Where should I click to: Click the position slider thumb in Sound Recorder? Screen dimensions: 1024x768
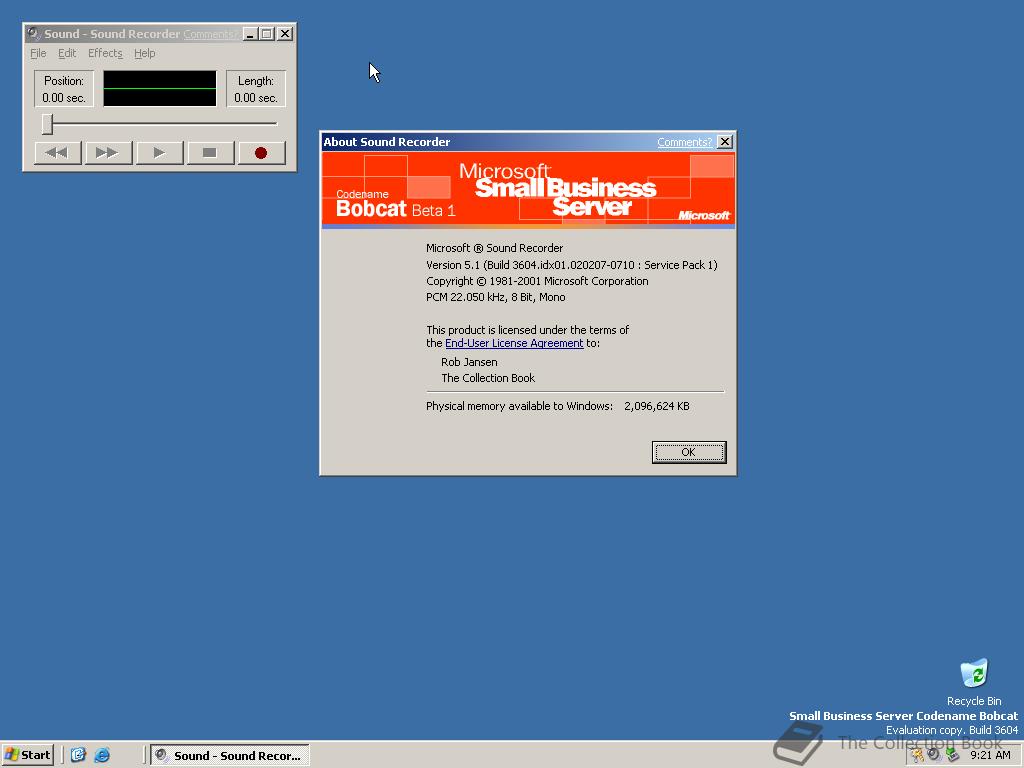click(x=47, y=123)
